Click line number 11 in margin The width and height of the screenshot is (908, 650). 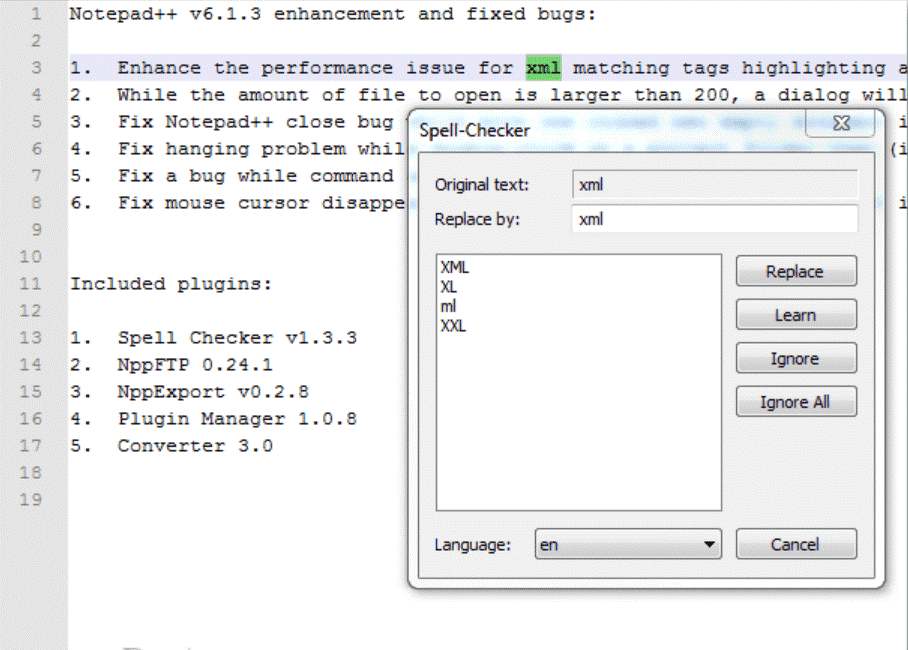[x=30, y=283]
